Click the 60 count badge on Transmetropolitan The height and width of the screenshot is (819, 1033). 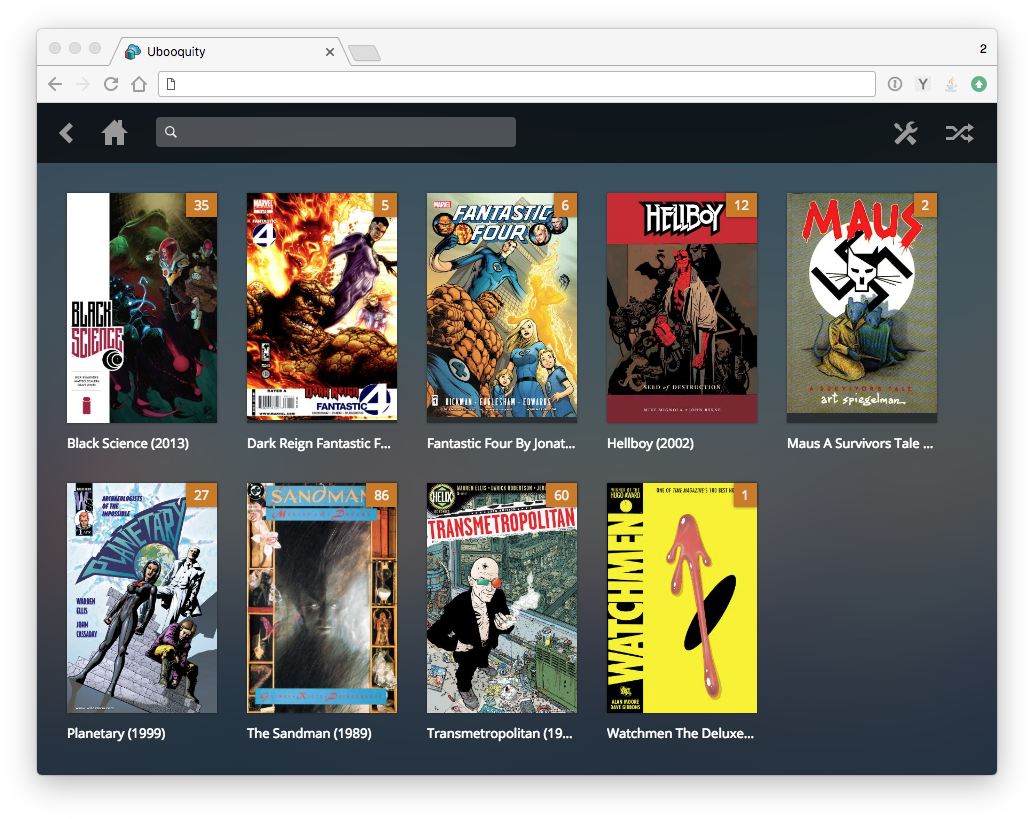[562, 495]
